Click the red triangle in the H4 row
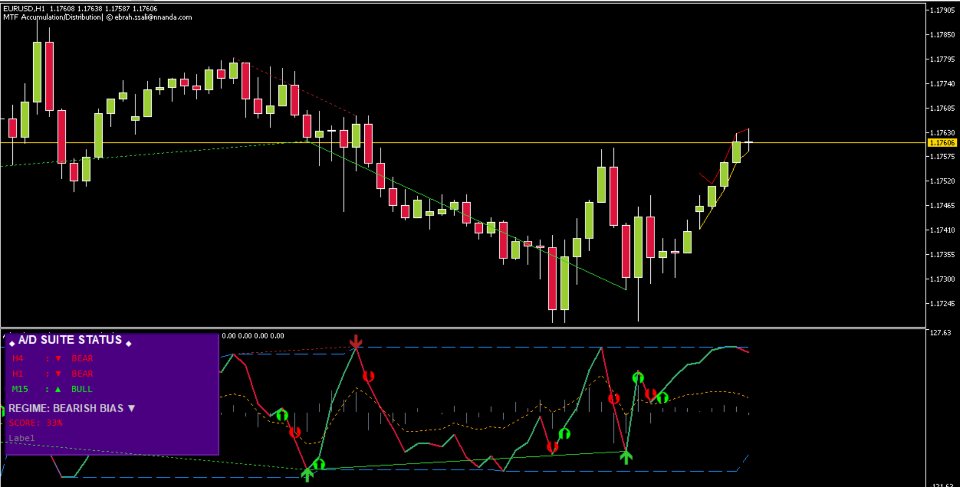This screenshot has width=960, height=487. click(x=58, y=358)
